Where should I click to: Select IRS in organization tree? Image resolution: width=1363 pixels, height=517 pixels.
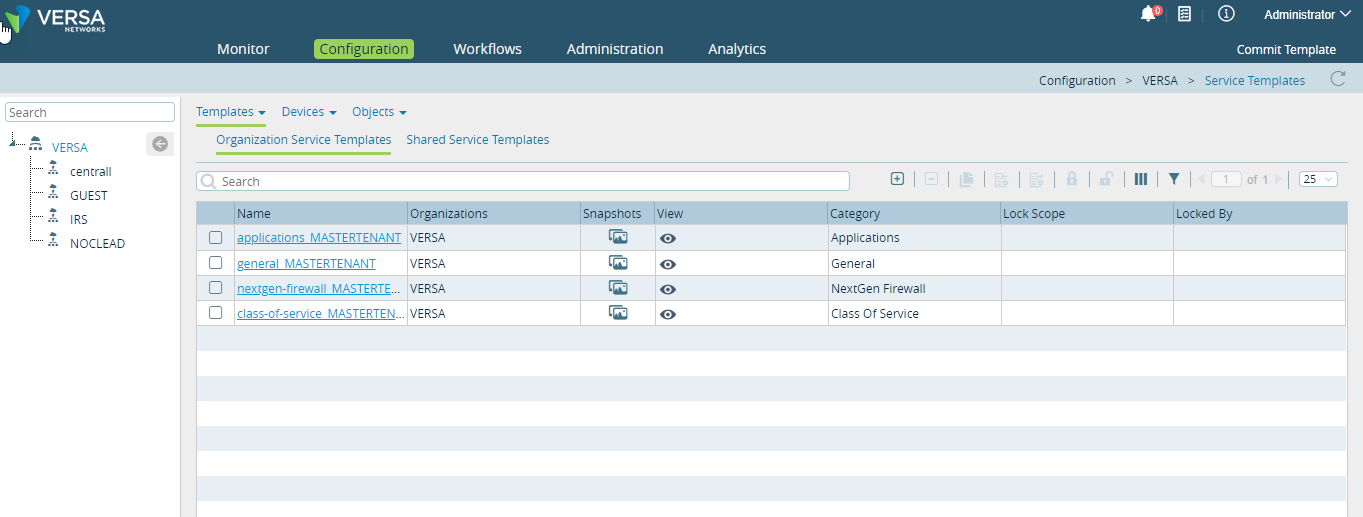79,219
